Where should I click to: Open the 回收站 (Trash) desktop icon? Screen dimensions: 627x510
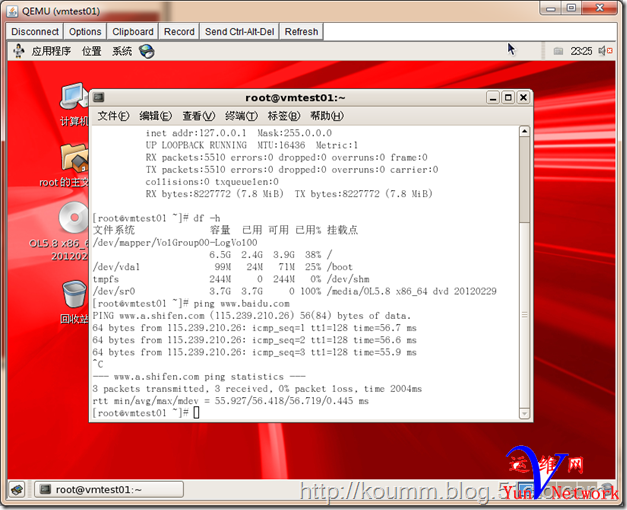[74, 302]
